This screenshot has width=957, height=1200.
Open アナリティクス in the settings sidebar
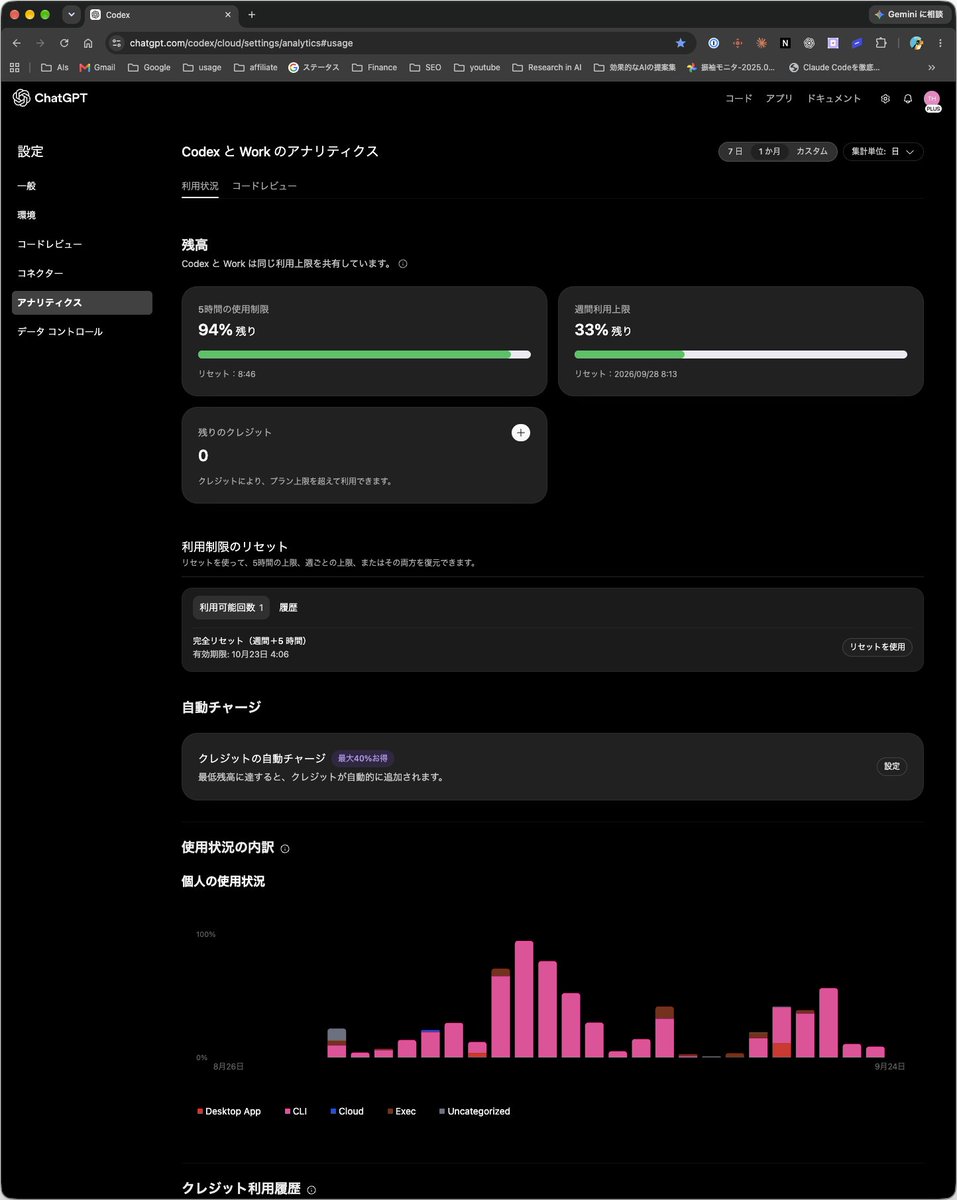[82, 302]
